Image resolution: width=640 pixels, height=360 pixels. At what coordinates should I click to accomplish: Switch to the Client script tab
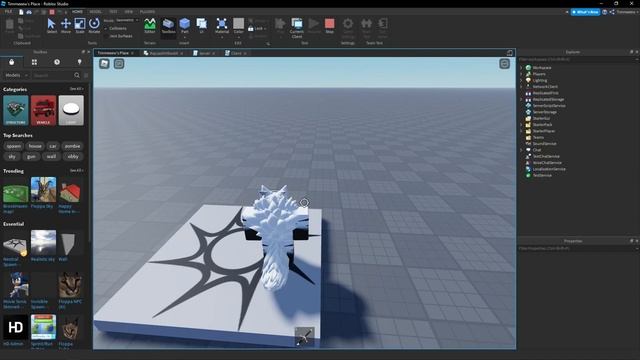point(236,53)
